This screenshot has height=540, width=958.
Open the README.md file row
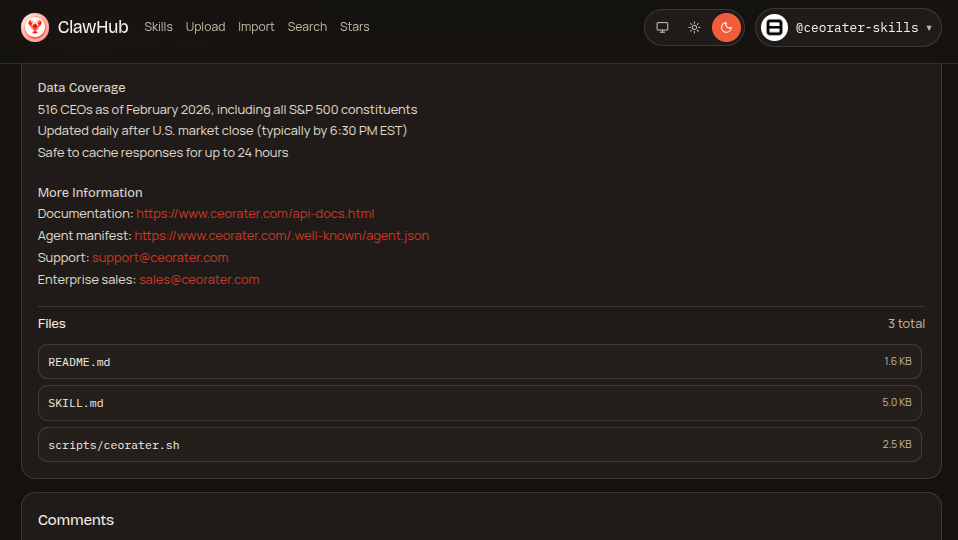(480, 362)
